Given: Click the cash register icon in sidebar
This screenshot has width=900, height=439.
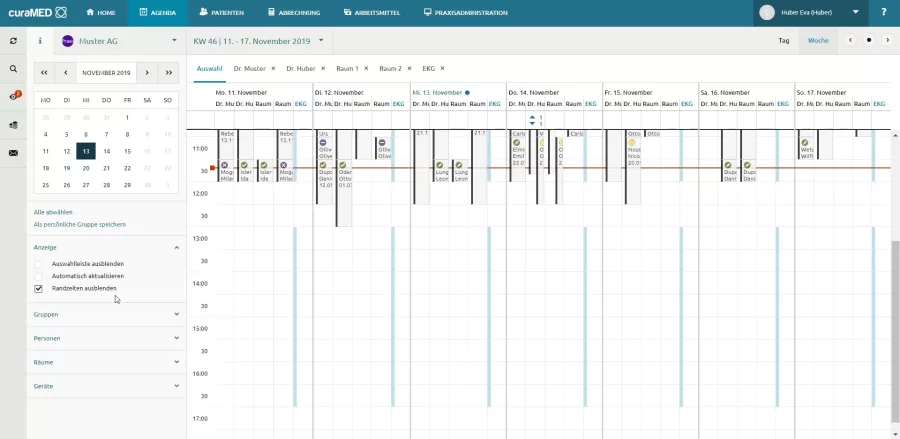Looking at the screenshot, I should [13, 125].
